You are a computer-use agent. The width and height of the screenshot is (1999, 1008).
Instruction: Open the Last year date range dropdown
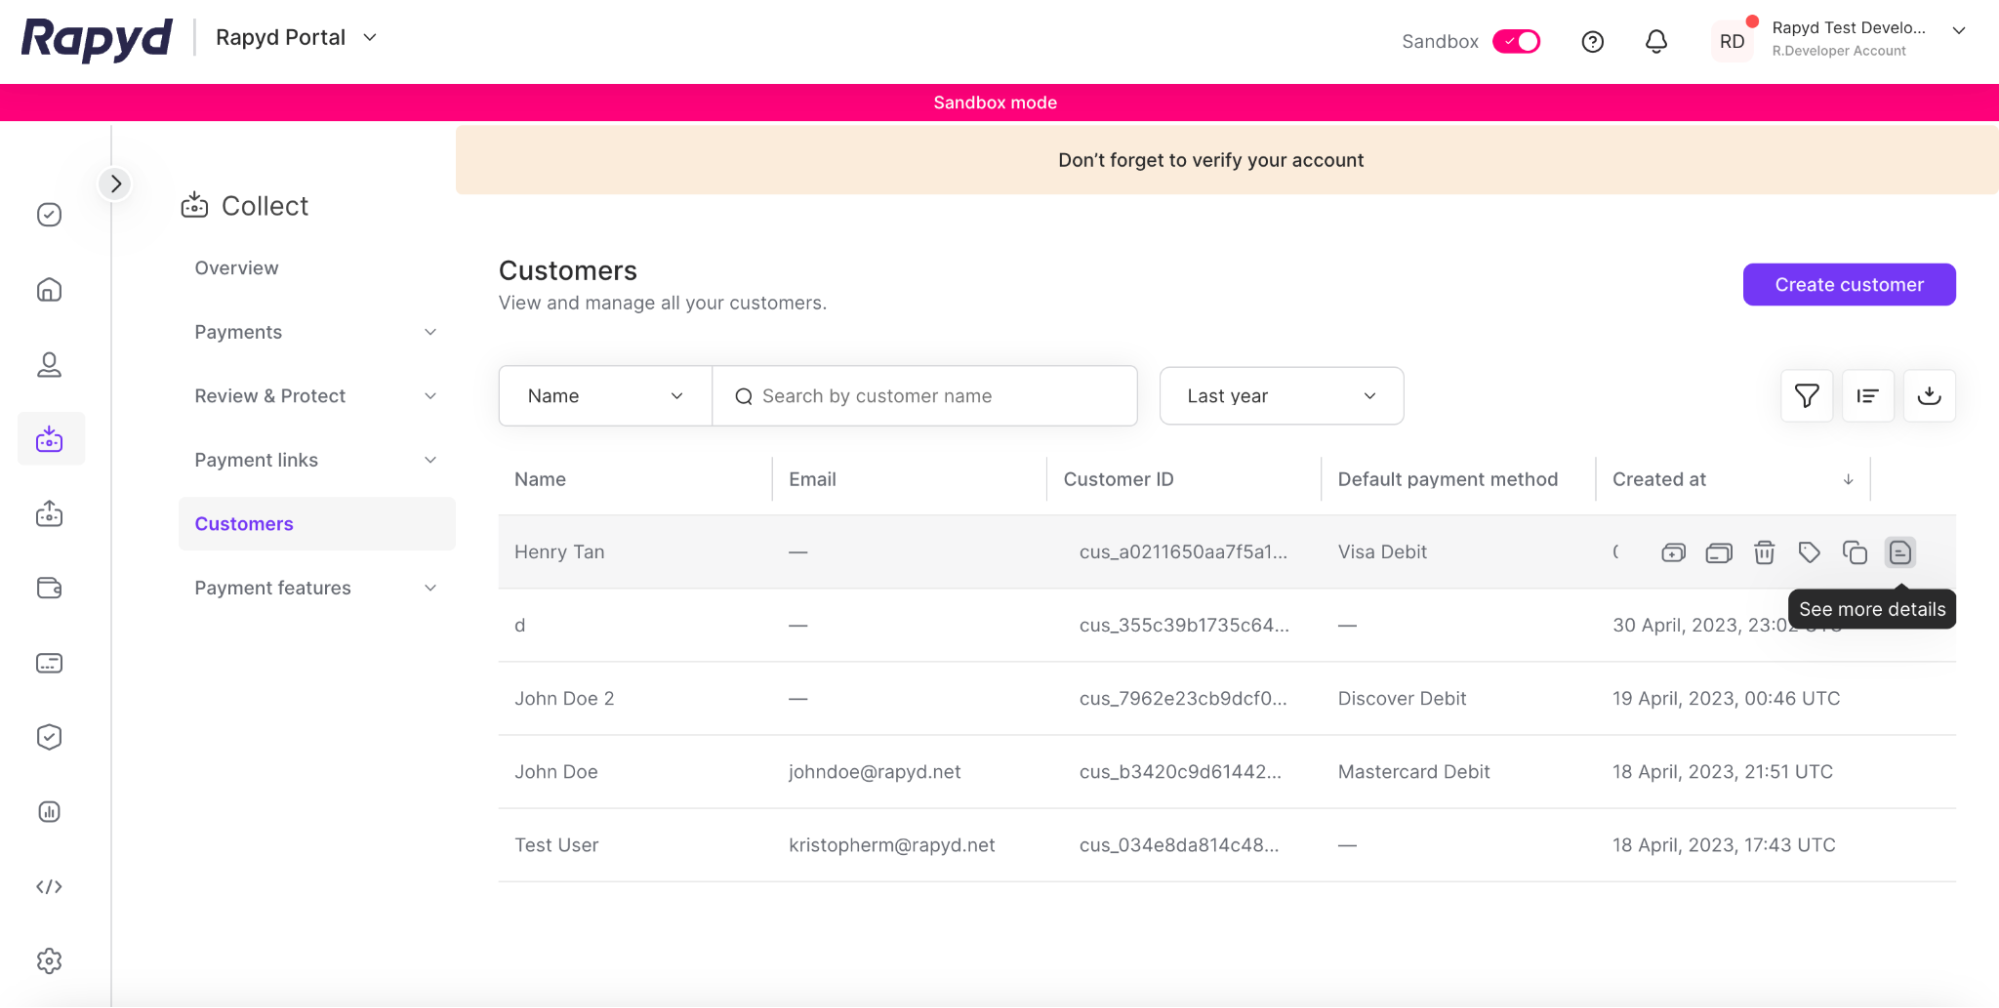tap(1281, 396)
